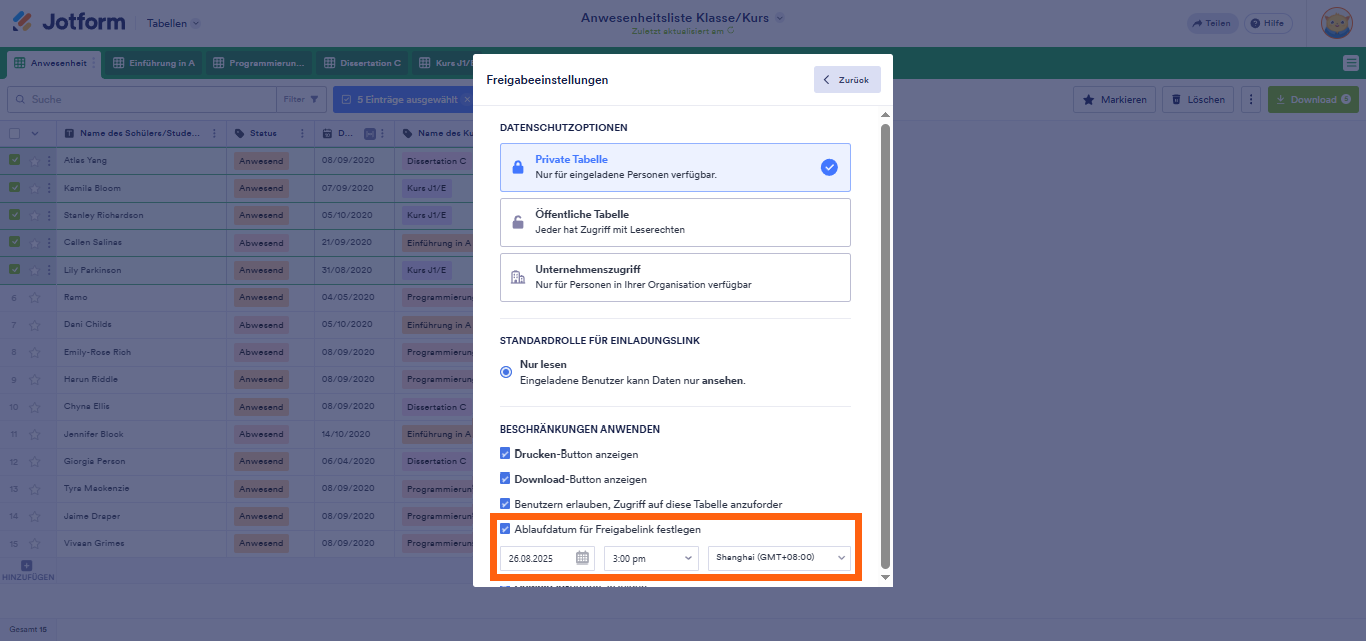The width and height of the screenshot is (1366, 641).
Task: Star the Atlas Yang row
Action: [x=34, y=160]
